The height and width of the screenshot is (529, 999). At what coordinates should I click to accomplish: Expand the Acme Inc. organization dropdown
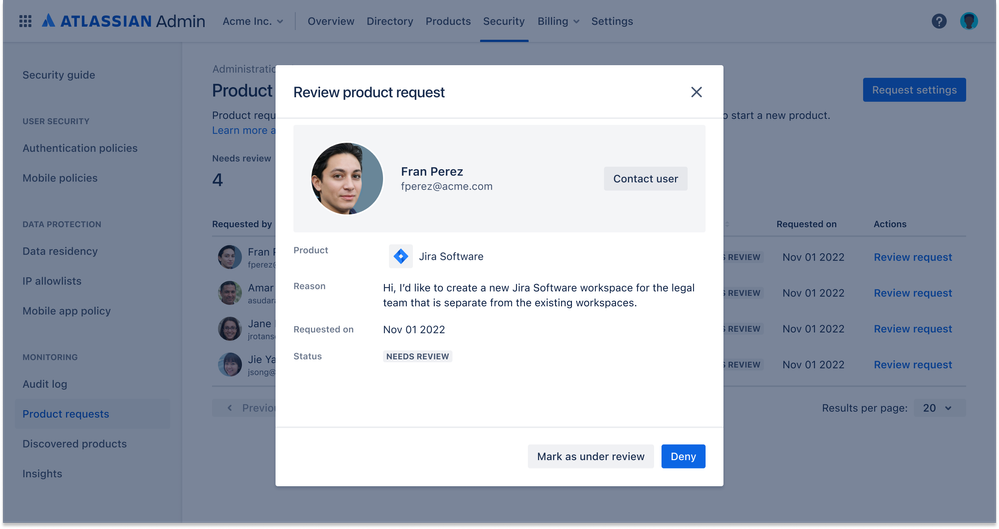point(252,21)
